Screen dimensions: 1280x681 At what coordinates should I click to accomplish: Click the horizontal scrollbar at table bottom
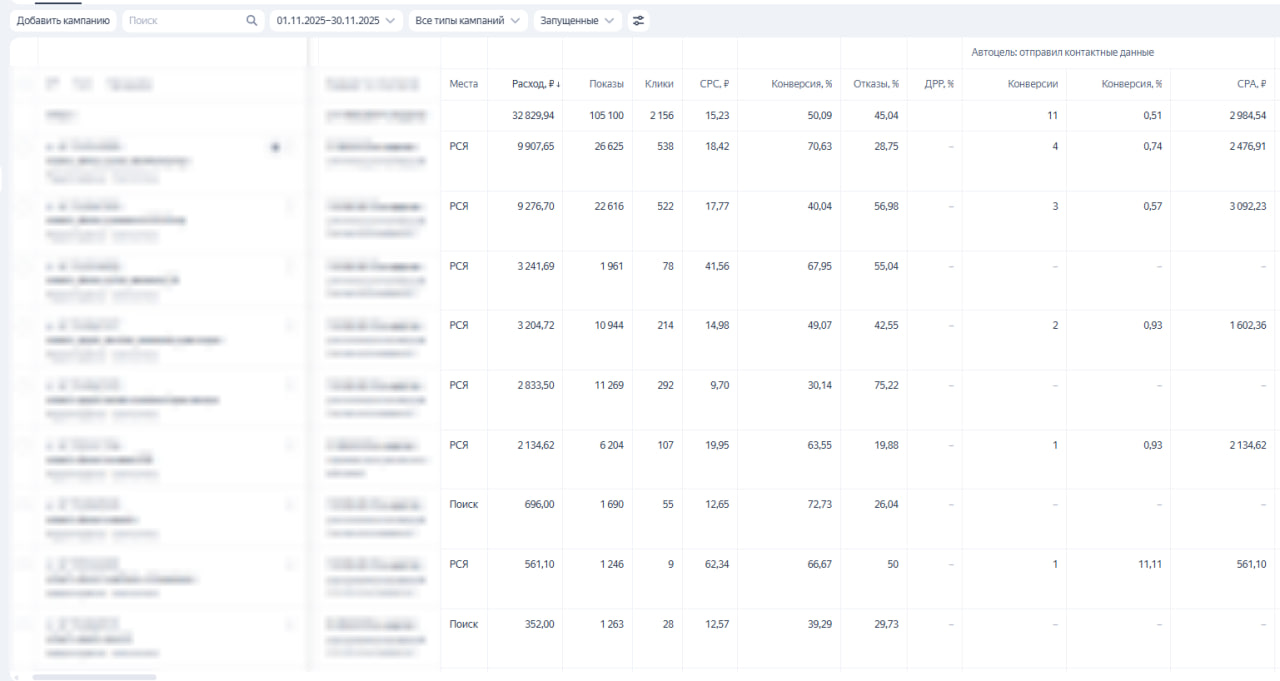[x=95, y=677]
